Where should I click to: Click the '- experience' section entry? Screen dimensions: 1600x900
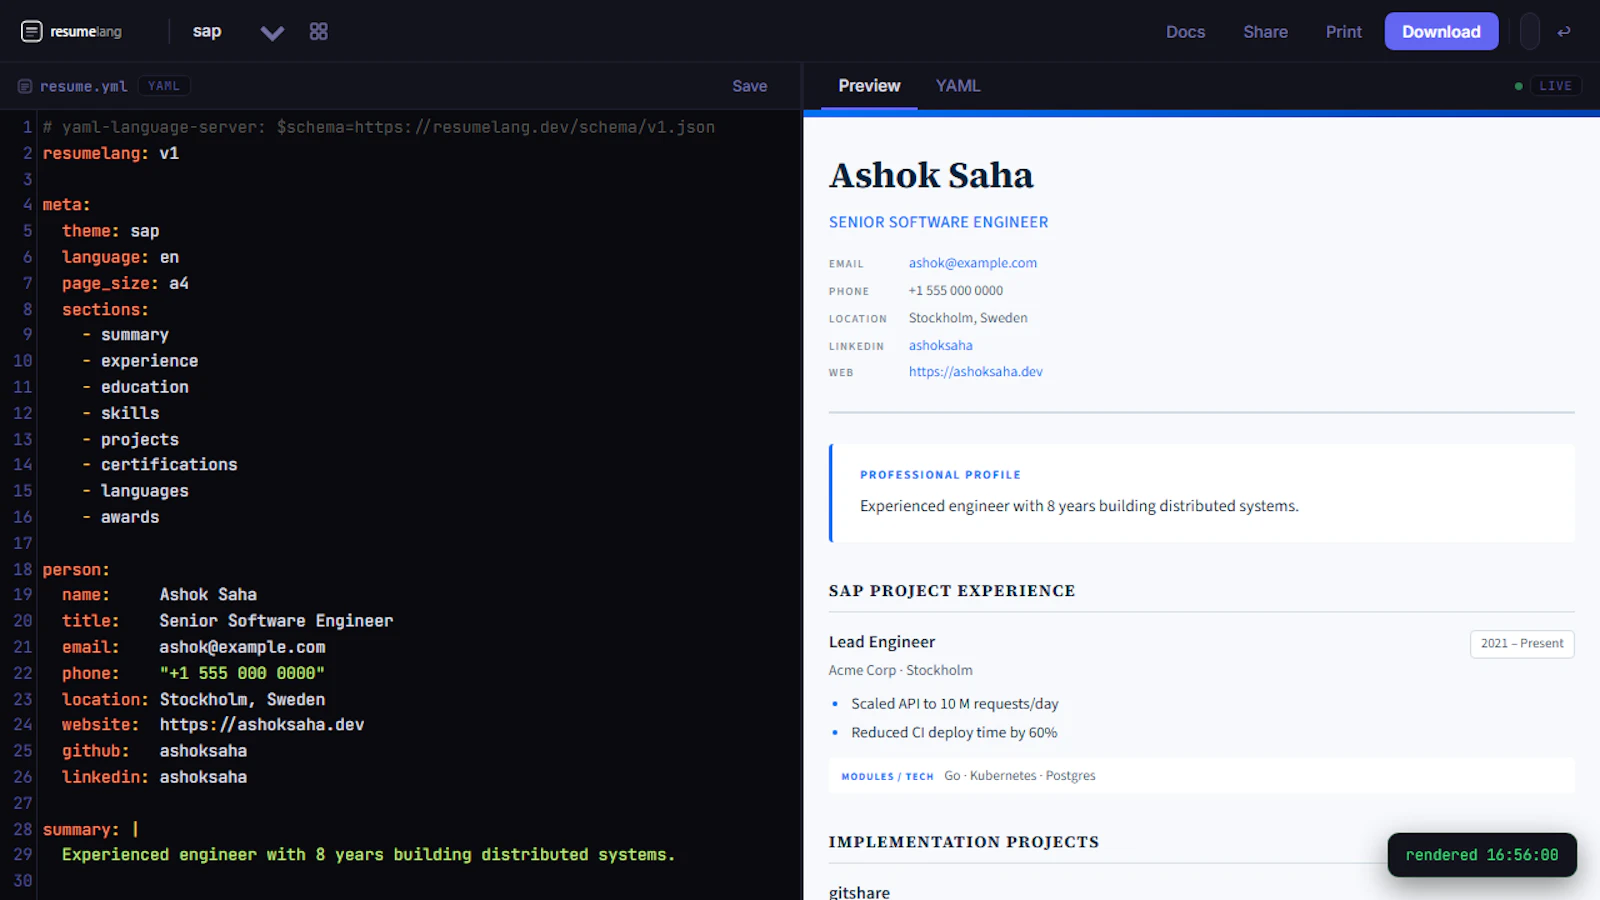click(x=140, y=361)
